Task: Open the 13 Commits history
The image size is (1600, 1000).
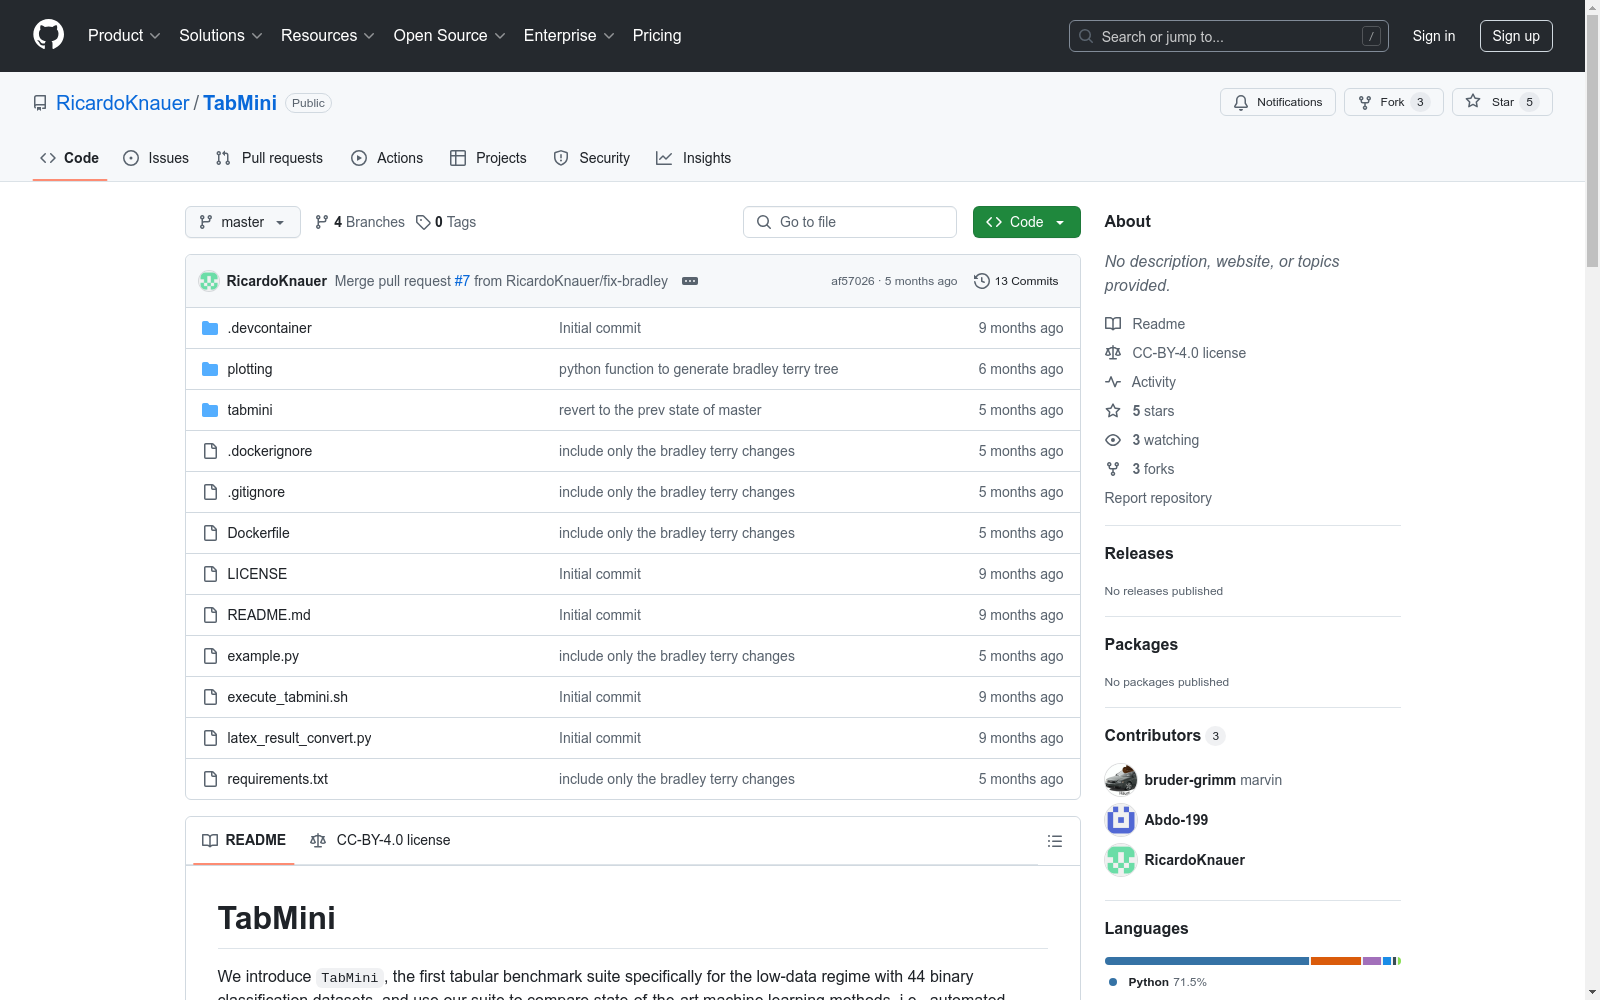Action: coord(1016,281)
